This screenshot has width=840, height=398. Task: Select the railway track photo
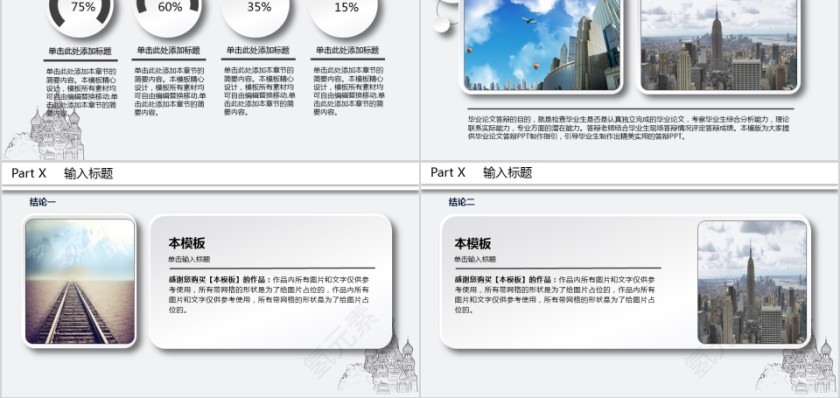coord(80,281)
